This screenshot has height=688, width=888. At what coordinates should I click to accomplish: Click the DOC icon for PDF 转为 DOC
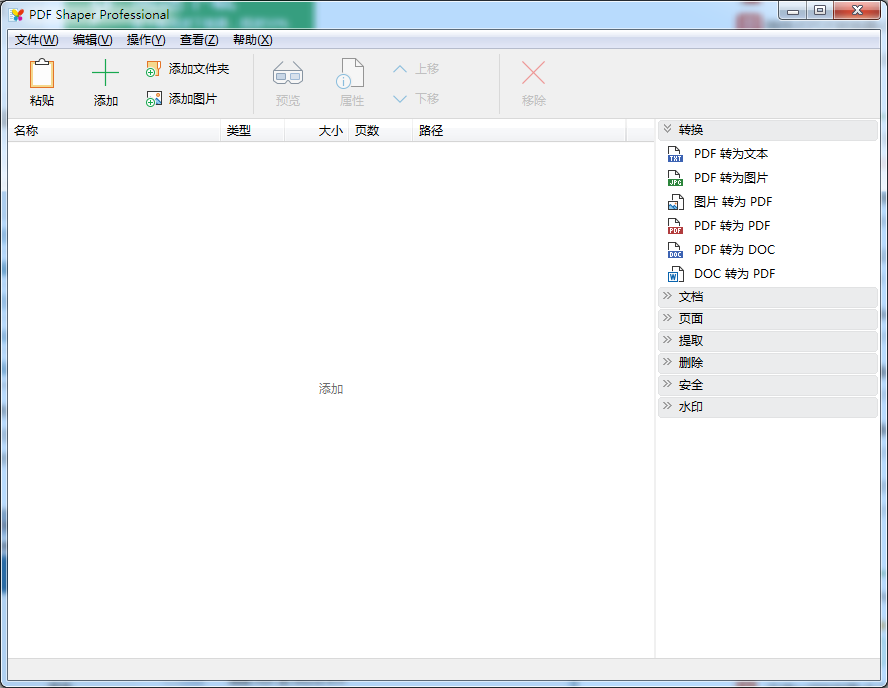point(675,250)
